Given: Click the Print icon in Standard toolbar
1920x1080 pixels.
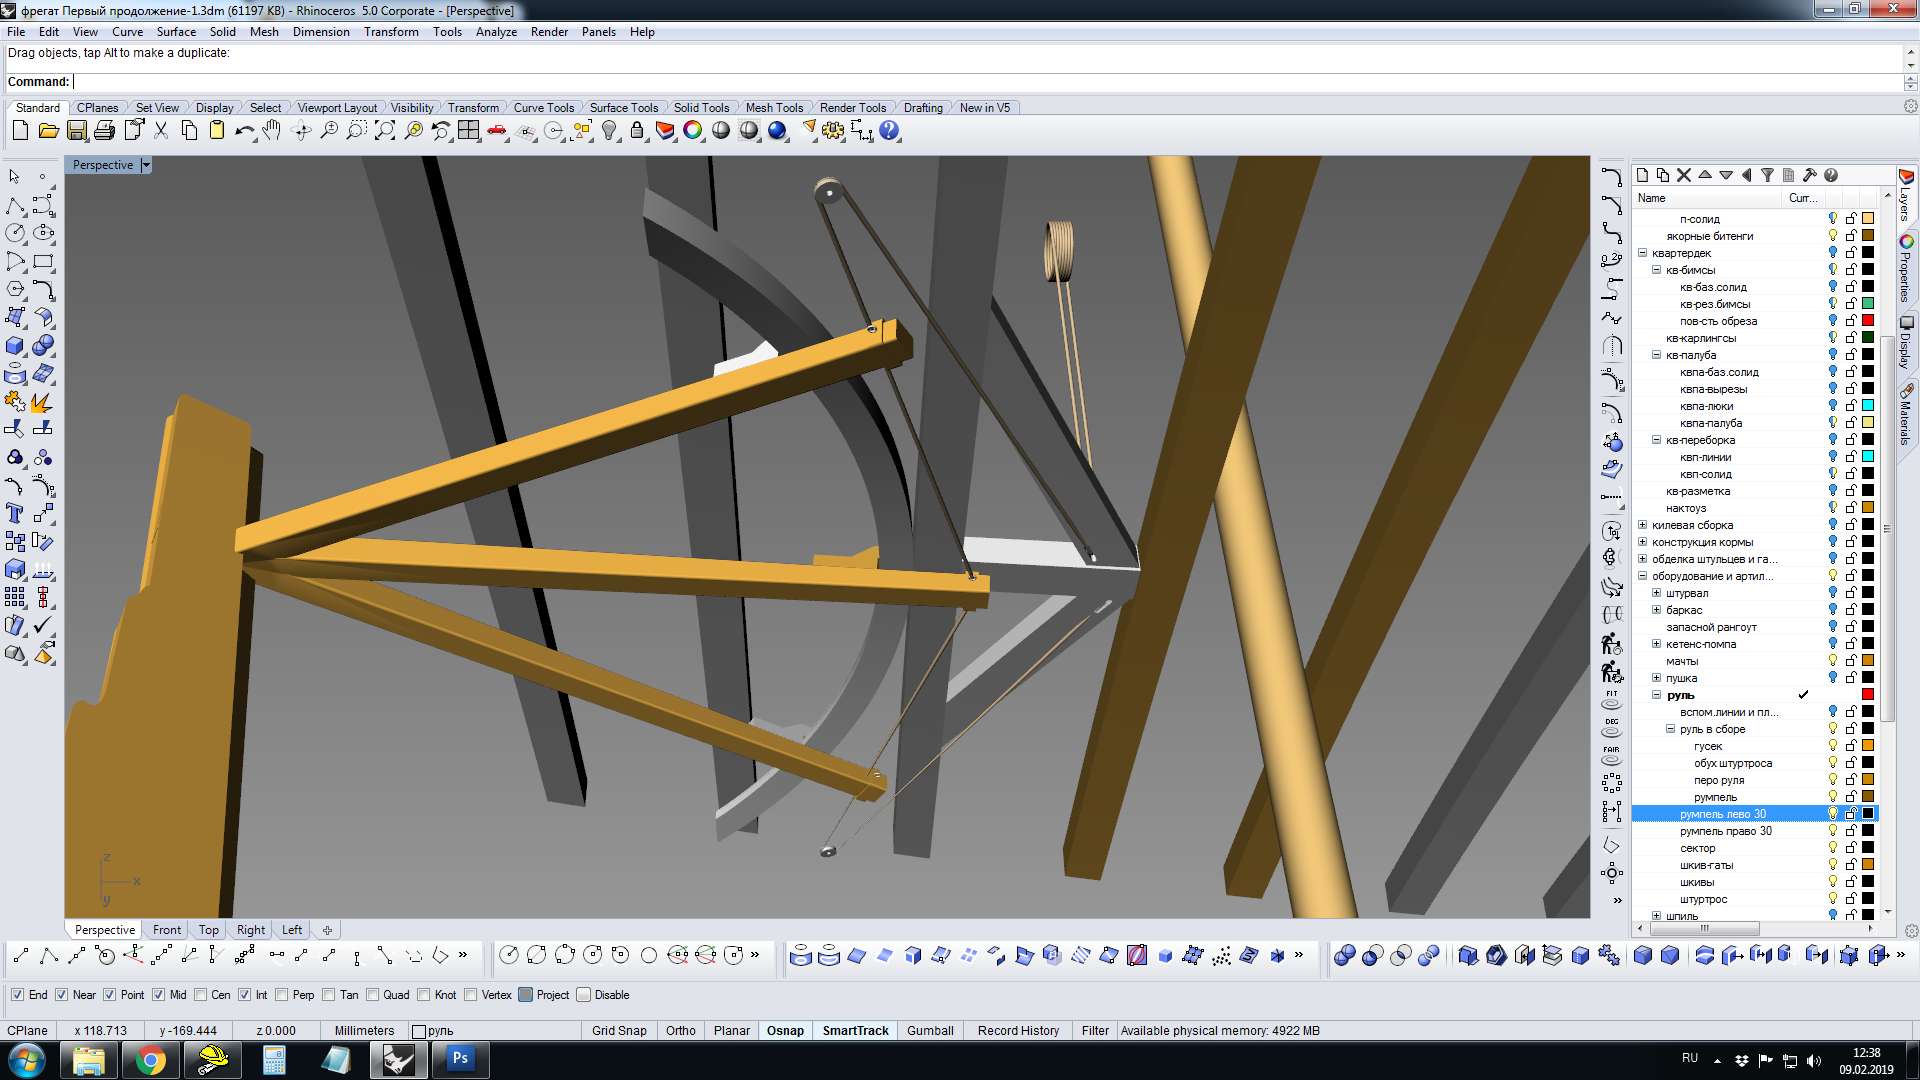Looking at the screenshot, I should point(104,131).
